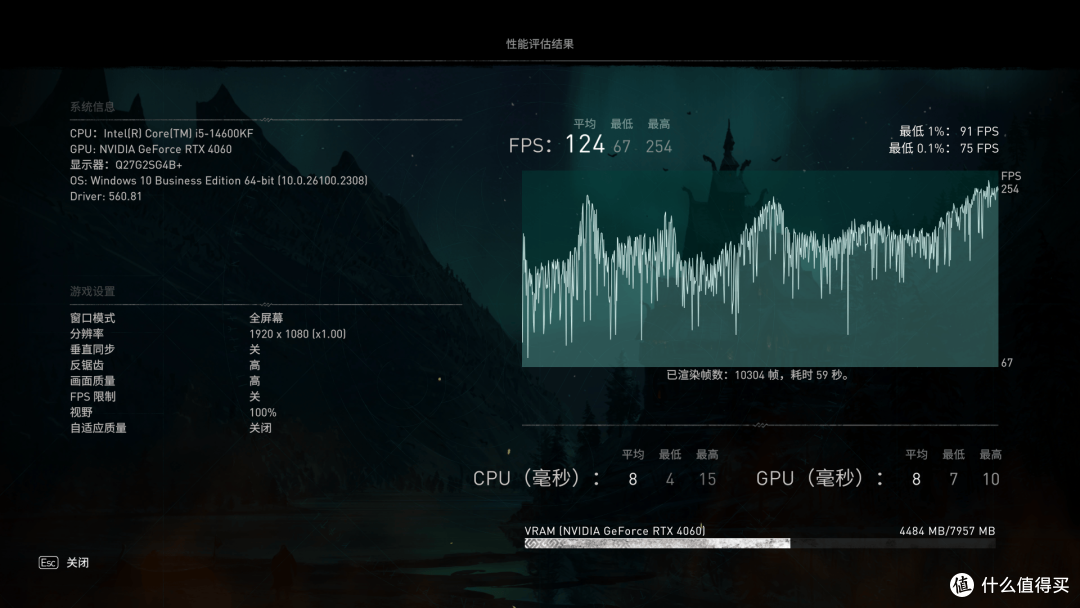Click the CPU minimum value 4
Viewport: 1080px width, 608px height.
tap(669, 479)
